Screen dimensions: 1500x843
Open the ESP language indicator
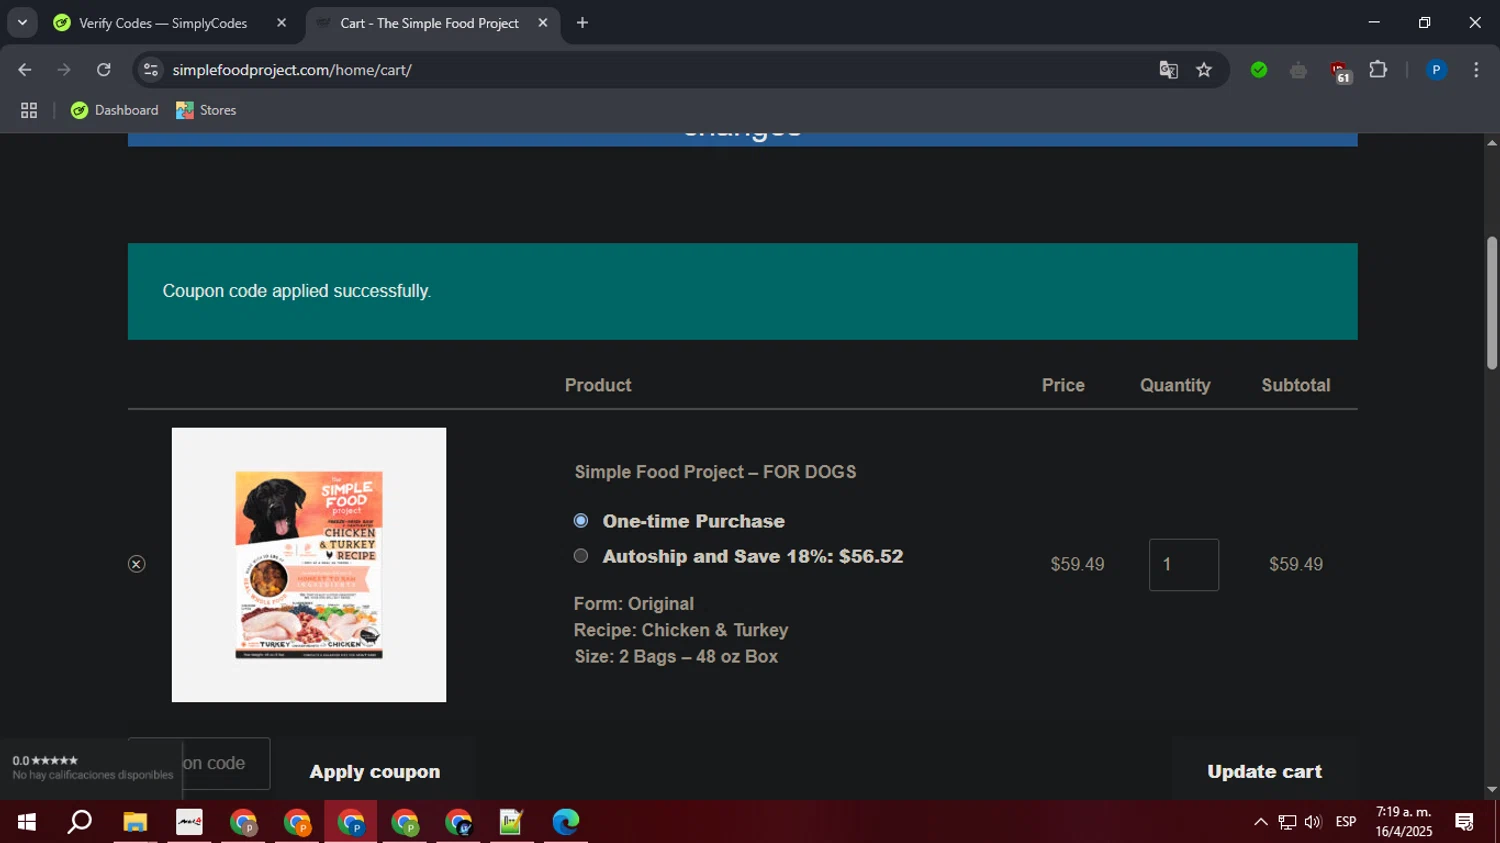(1346, 822)
